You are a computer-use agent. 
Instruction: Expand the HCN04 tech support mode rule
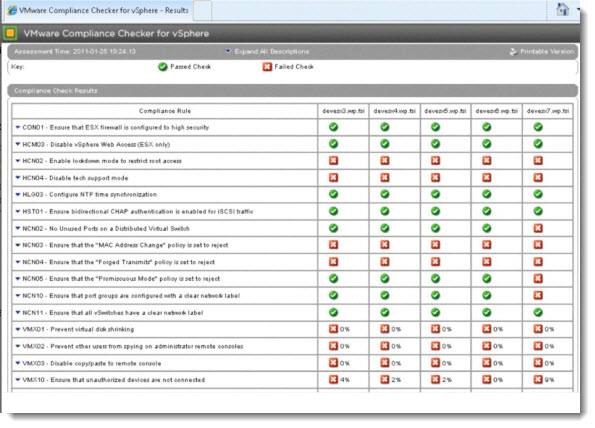[18, 178]
